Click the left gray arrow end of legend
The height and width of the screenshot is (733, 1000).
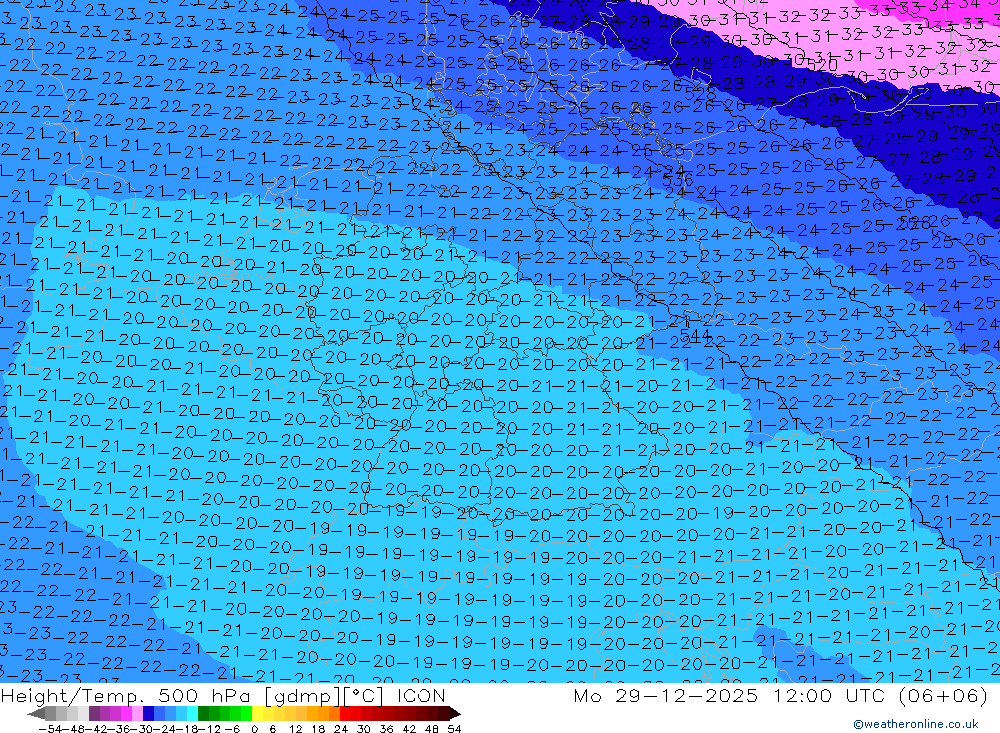(x=36, y=713)
